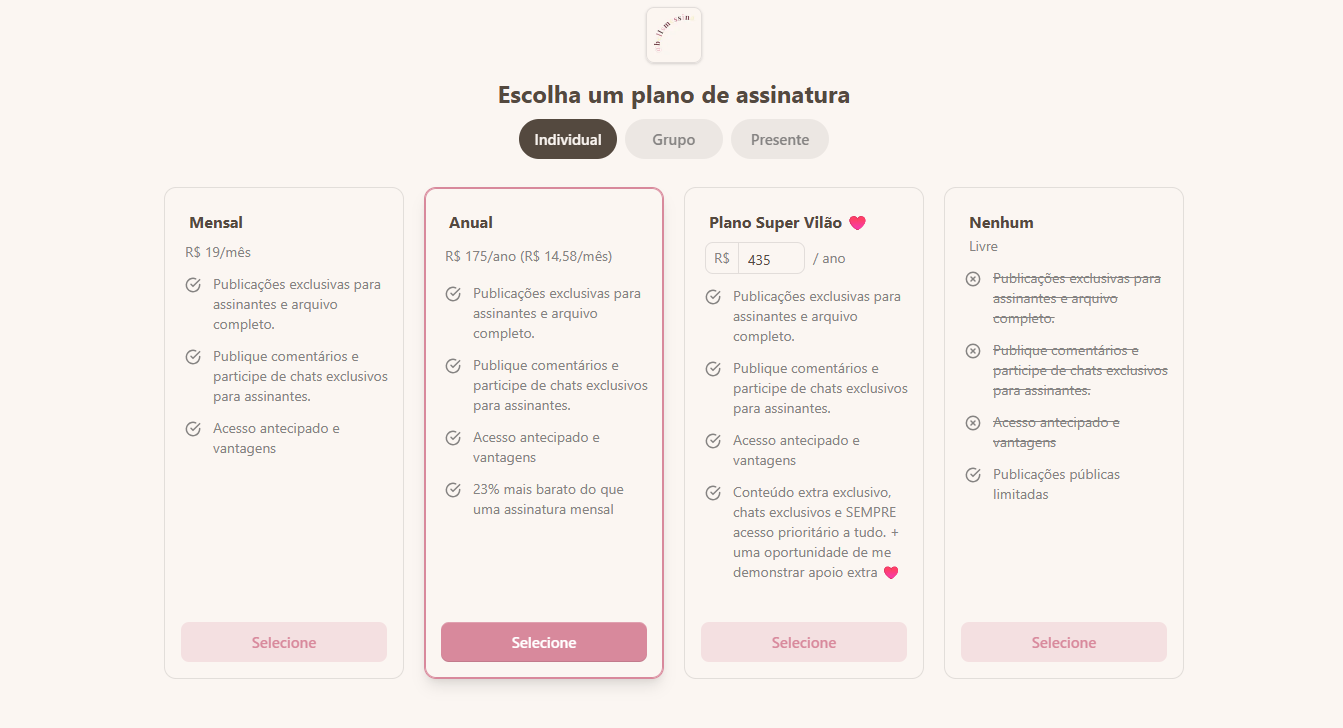1343x728 pixels.
Task: Click the 435 custom price input field
Action: 770,258
